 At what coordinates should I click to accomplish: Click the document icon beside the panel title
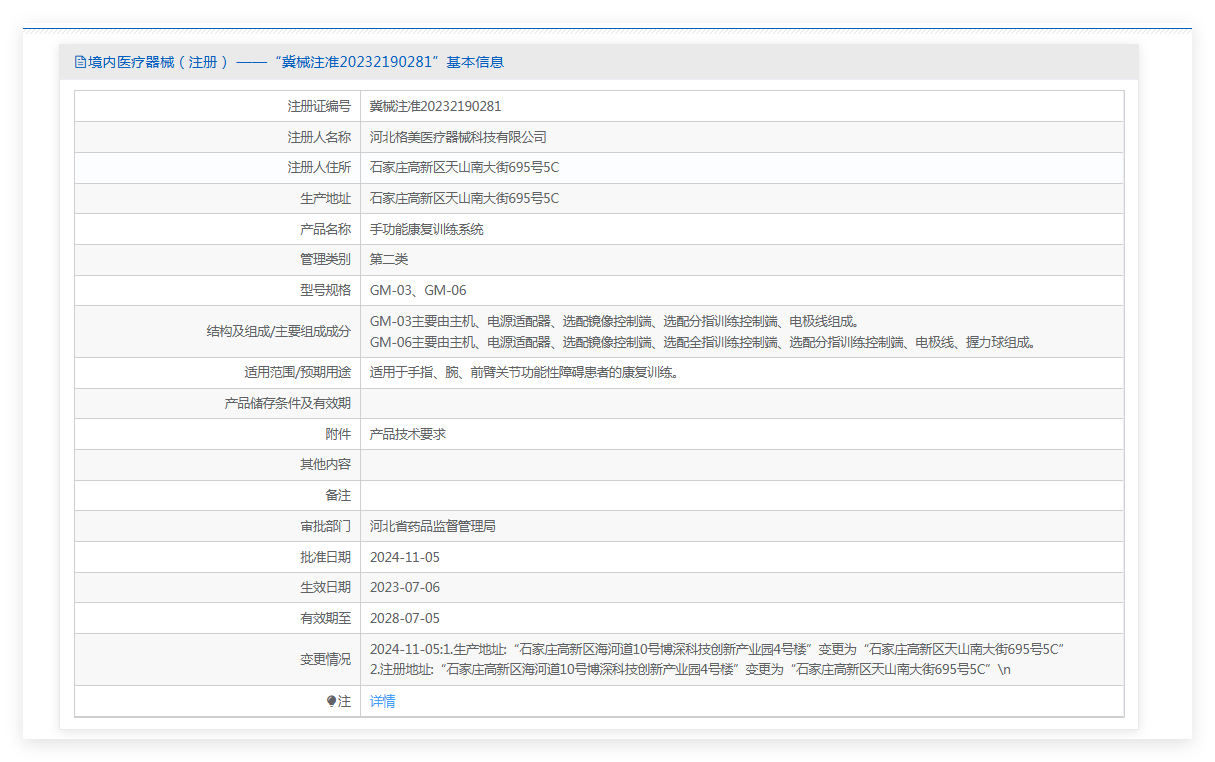[x=80, y=62]
